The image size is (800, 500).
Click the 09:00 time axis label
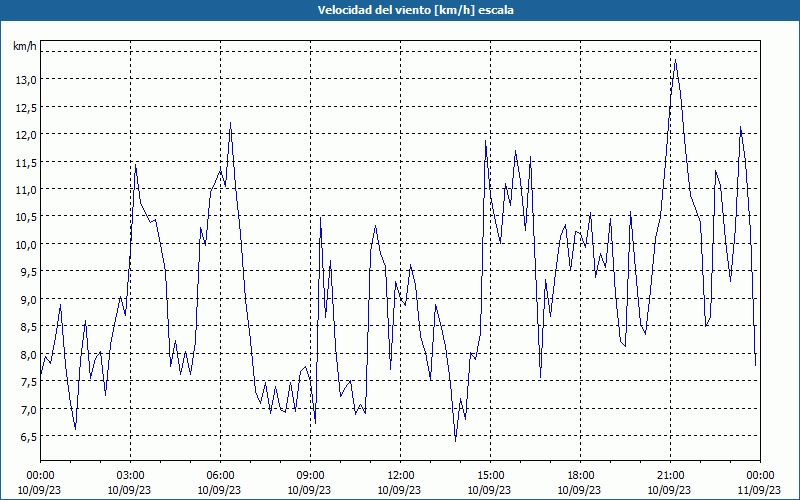pos(310,476)
